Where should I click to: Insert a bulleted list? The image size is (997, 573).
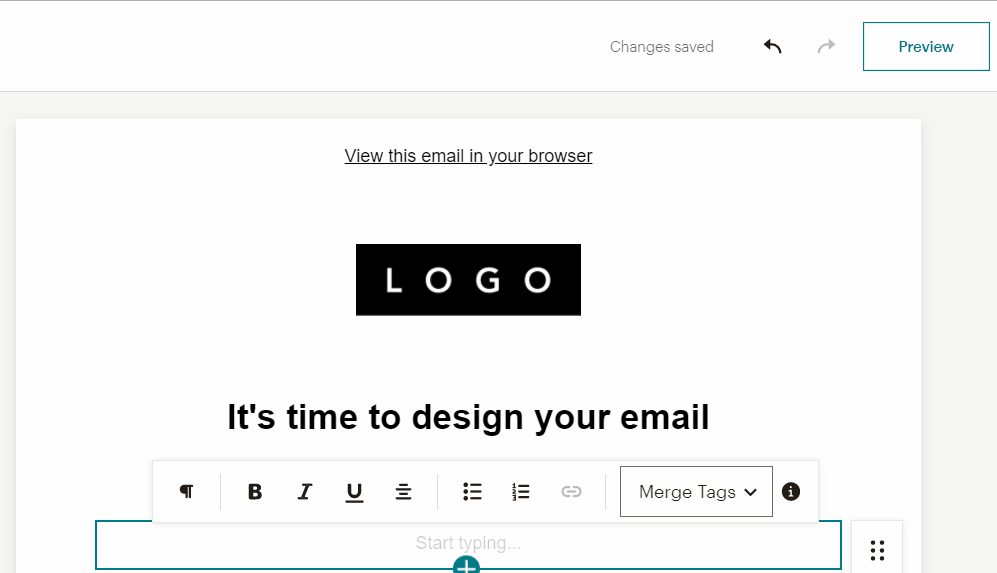tap(472, 492)
